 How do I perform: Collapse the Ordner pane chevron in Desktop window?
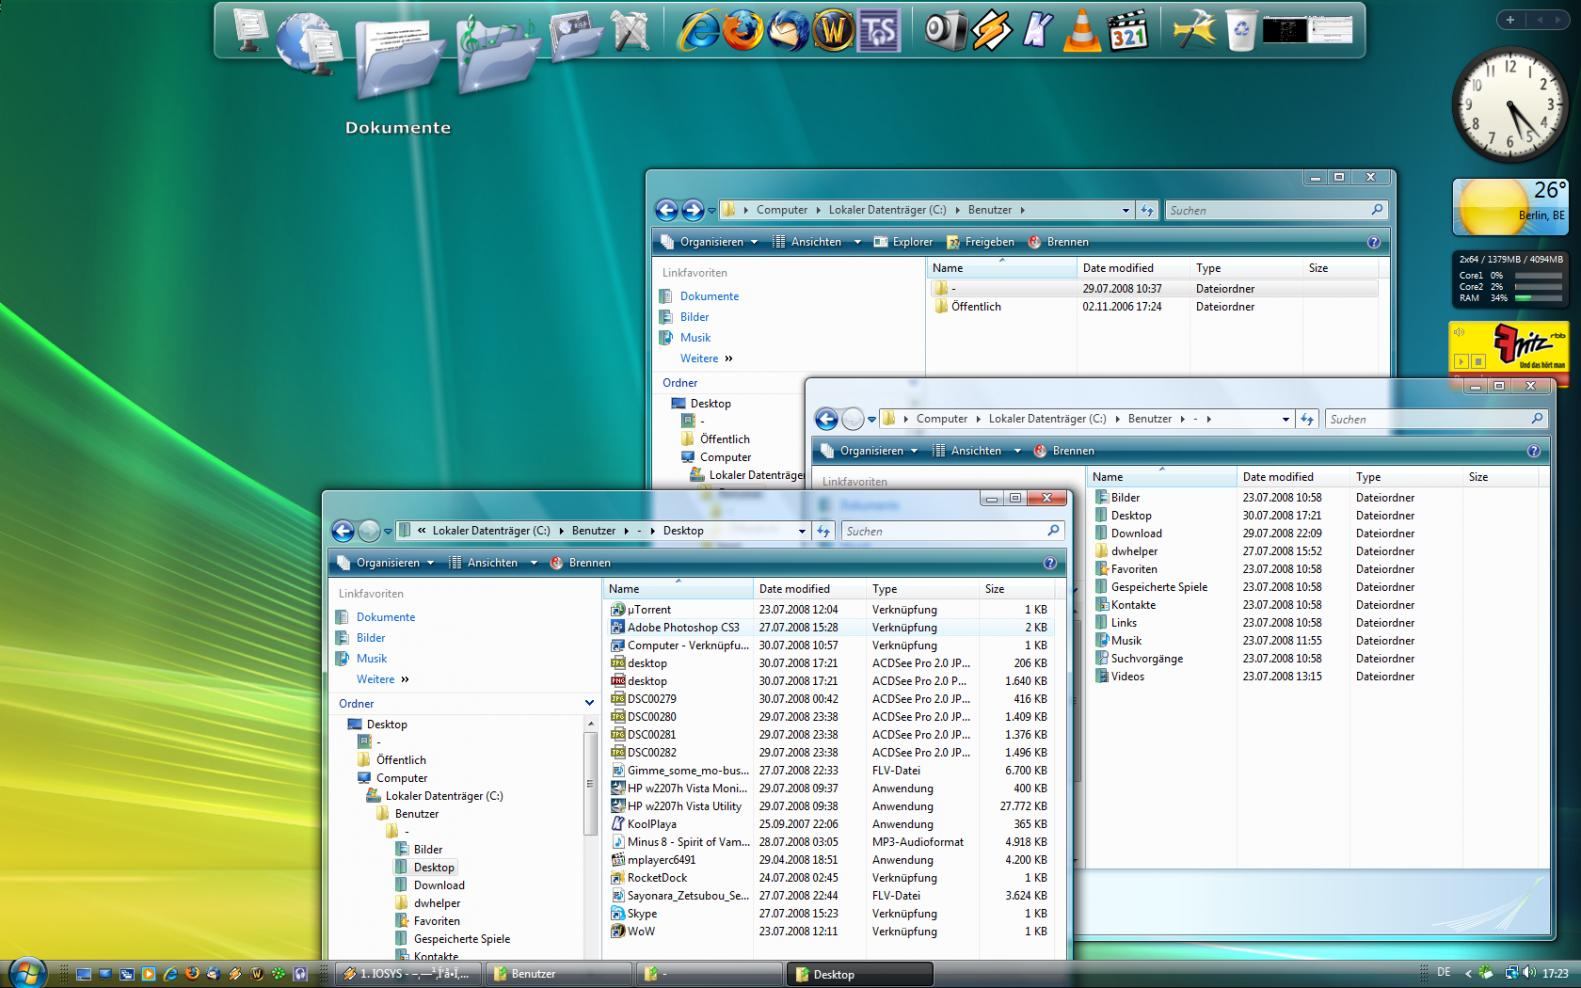589,703
